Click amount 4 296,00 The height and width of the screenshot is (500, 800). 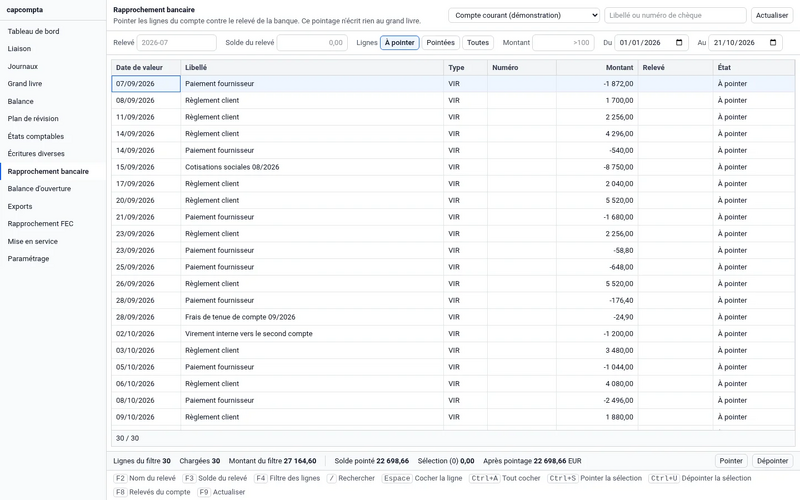coord(619,134)
